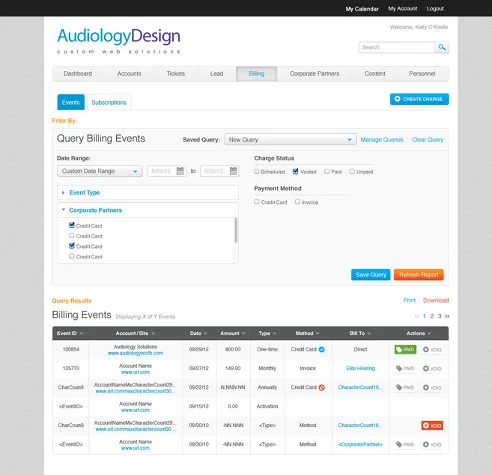Open www.audiologynorth.com account link
Image resolution: width=492 pixels, height=475 pixels.
(x=135, y=353)
